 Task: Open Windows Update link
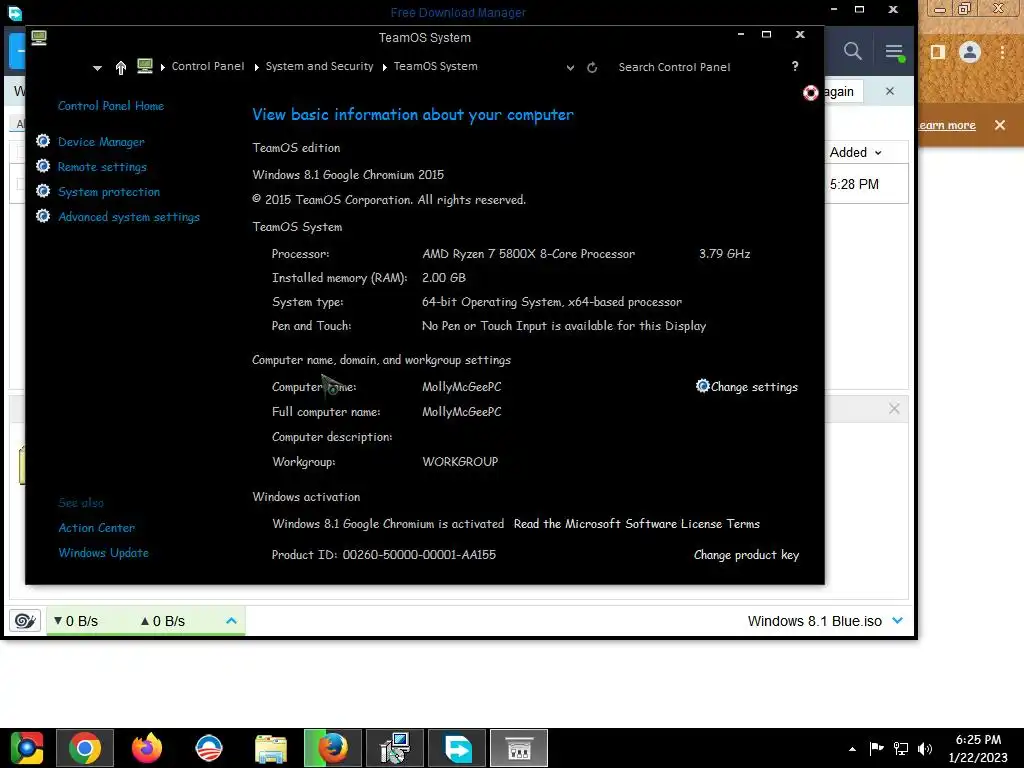coord(103,552)
